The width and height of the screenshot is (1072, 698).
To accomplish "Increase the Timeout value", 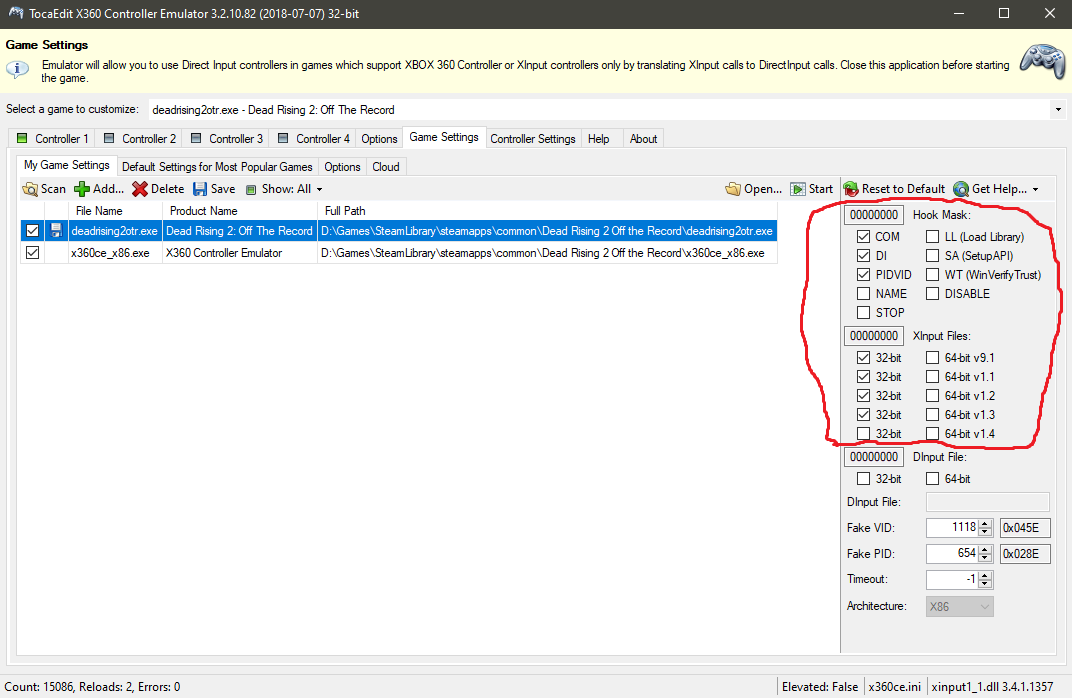I will pos(985,576).
